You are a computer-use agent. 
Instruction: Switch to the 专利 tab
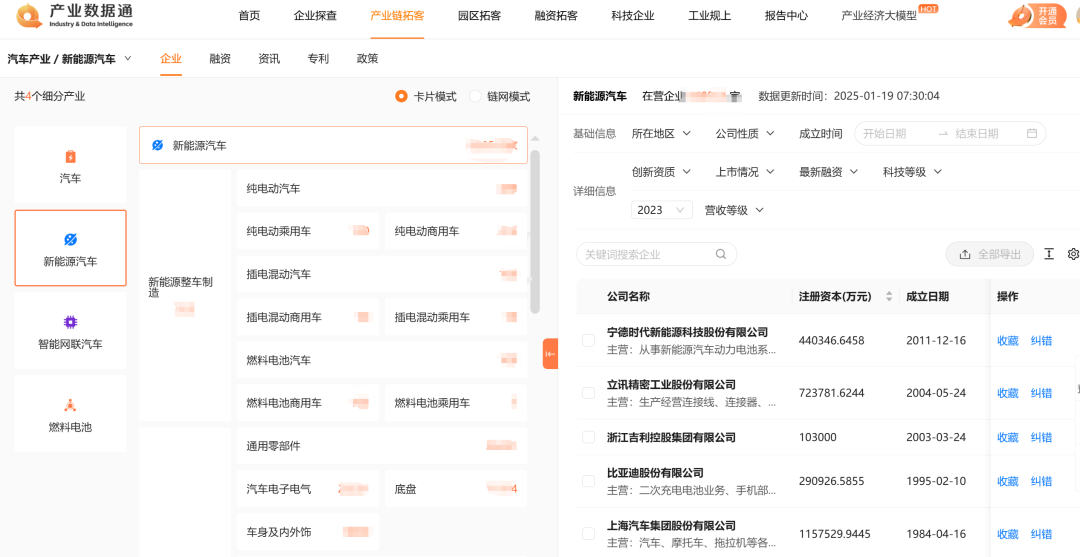pyautogui.click(x=318, y=59)
